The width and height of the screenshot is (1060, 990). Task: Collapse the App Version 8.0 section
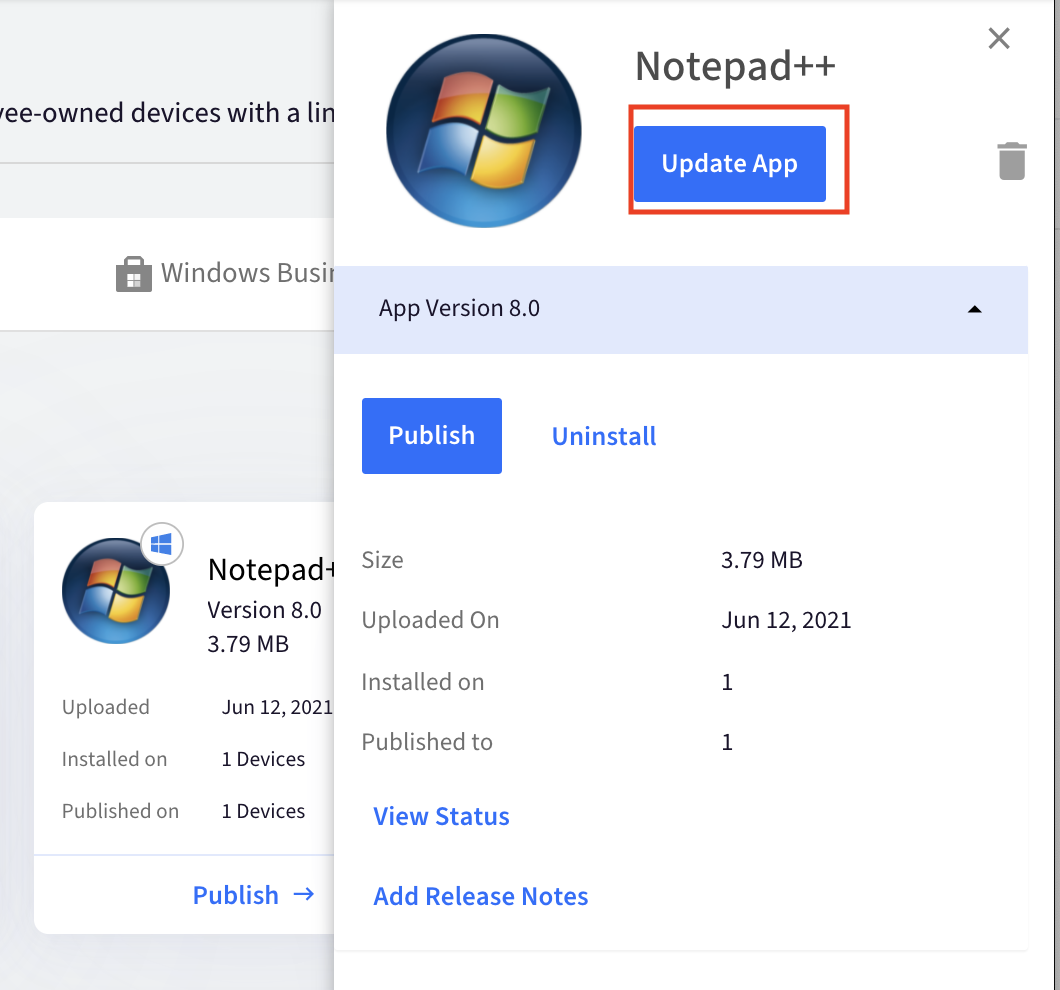[974, 309]
